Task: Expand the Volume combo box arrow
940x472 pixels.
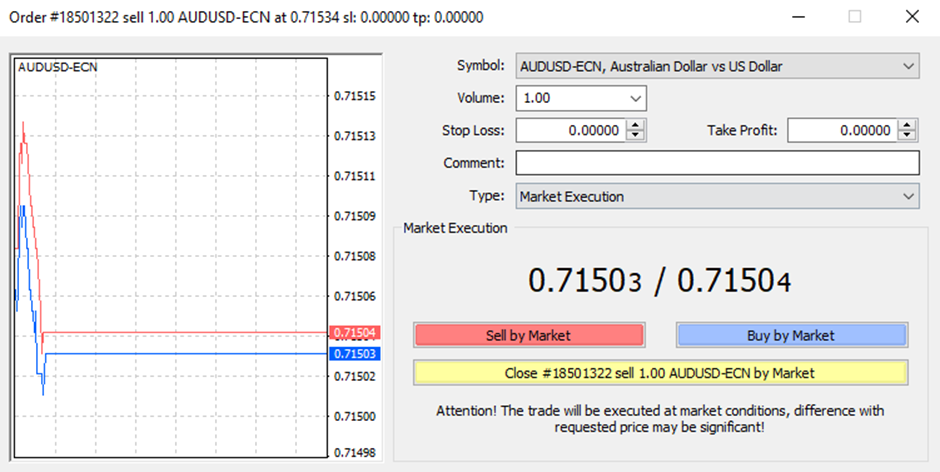Action: (635, 98)
